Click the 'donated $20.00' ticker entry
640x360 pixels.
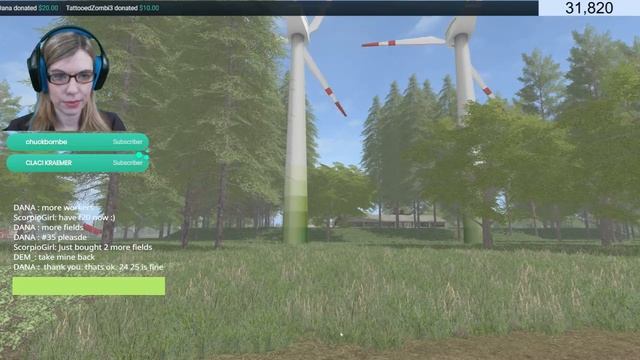coord(29,8)
